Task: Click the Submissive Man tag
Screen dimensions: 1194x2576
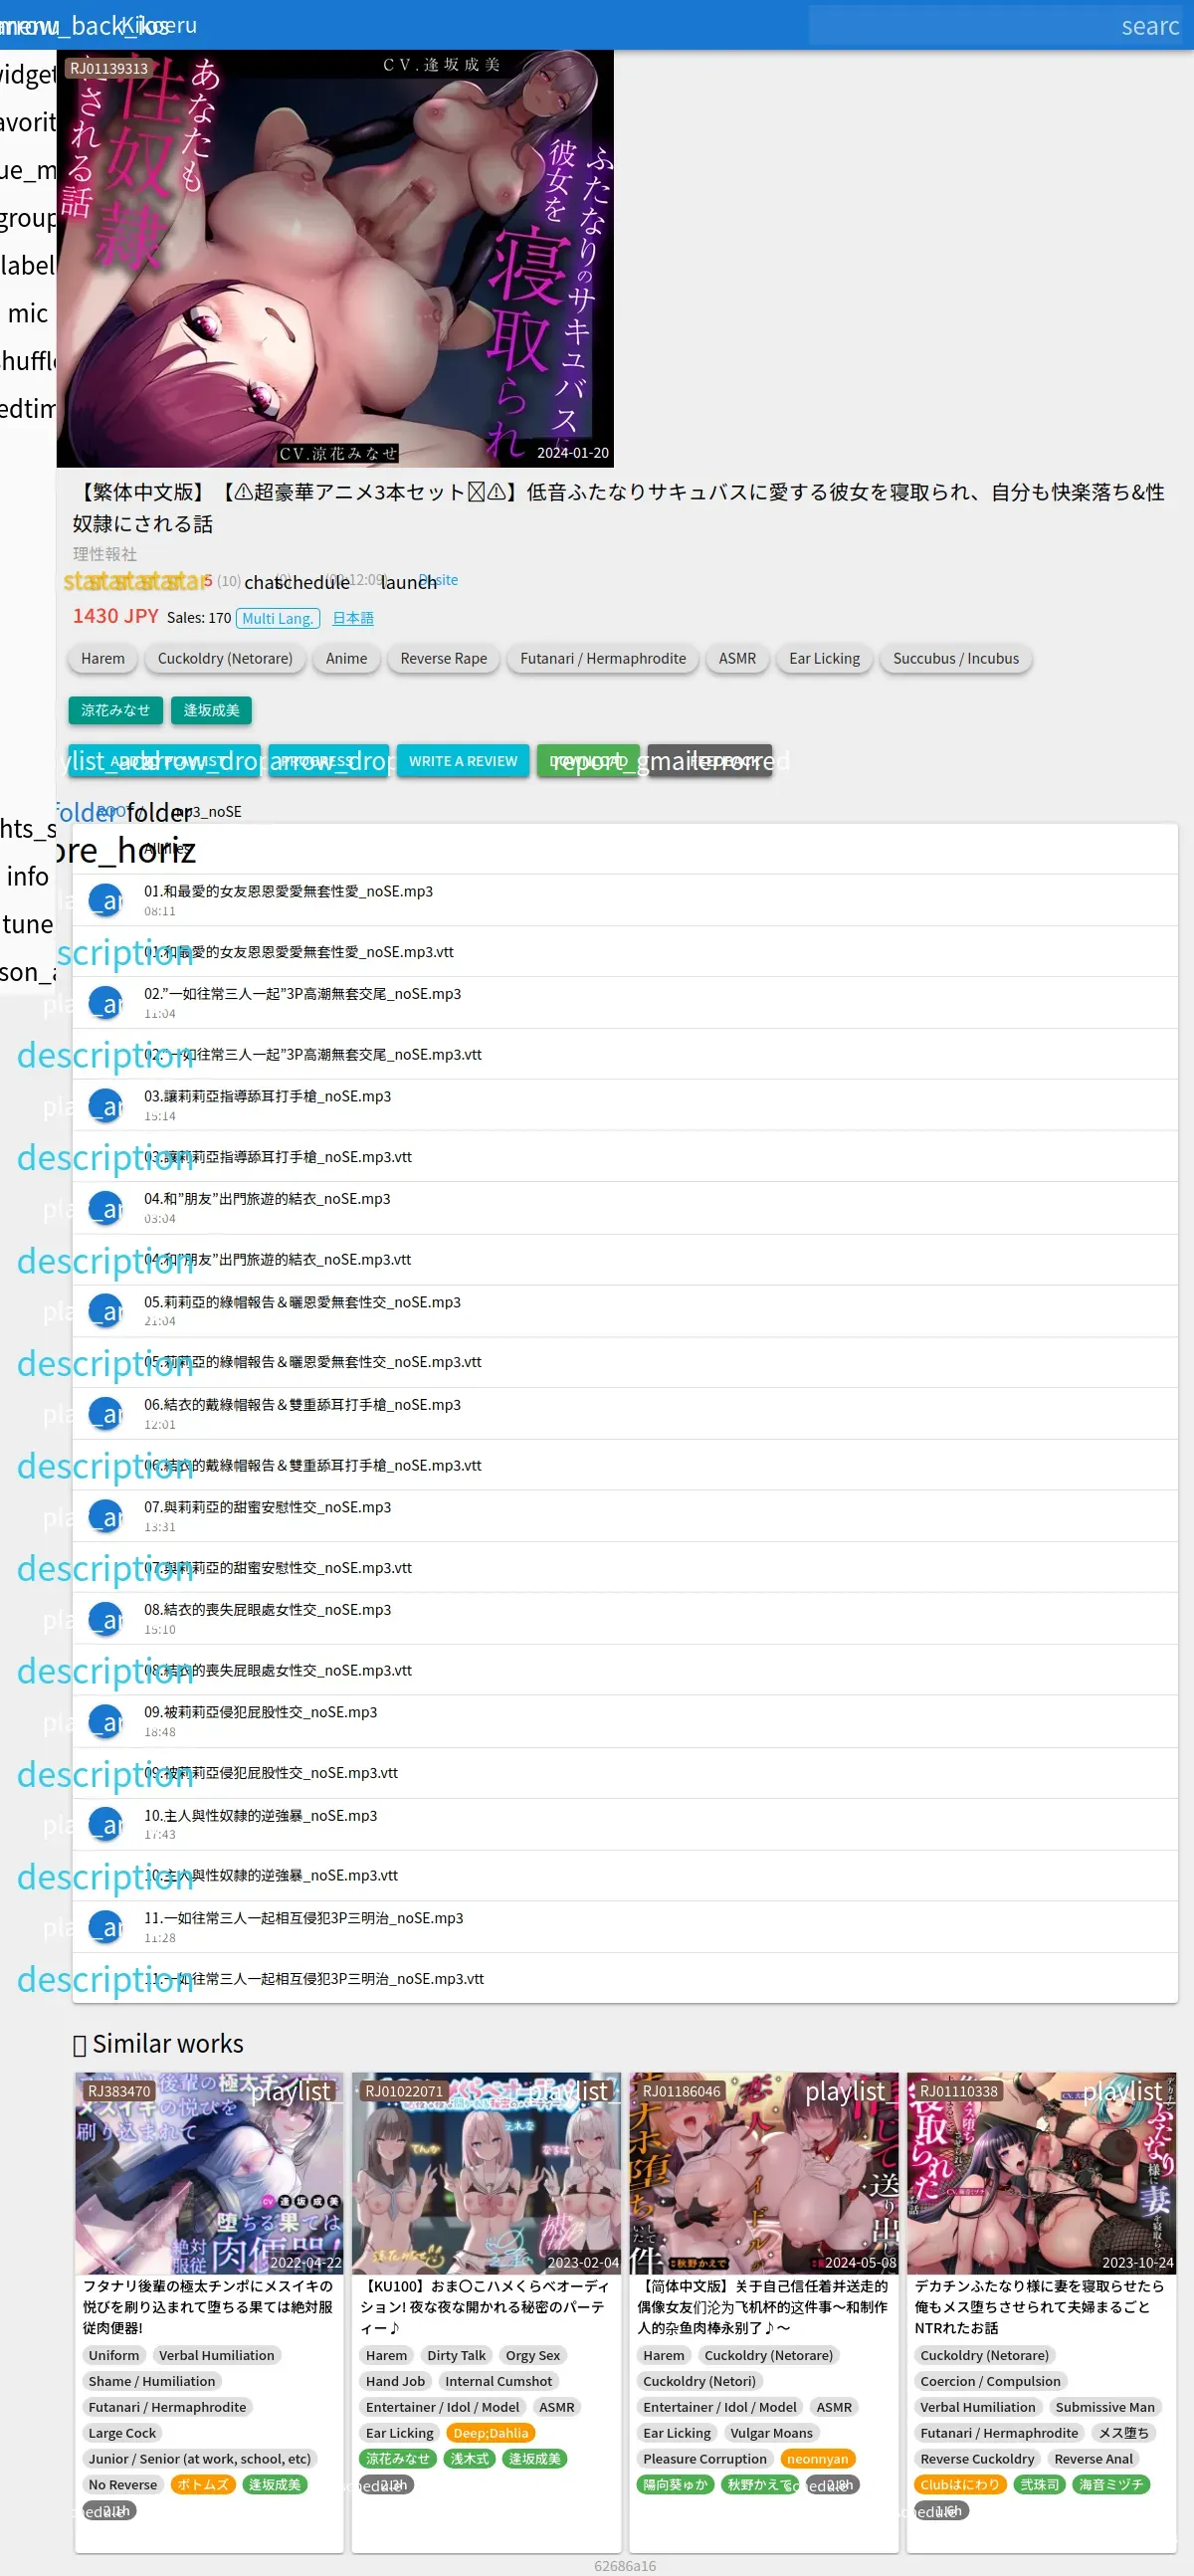Action: 1105,2407
